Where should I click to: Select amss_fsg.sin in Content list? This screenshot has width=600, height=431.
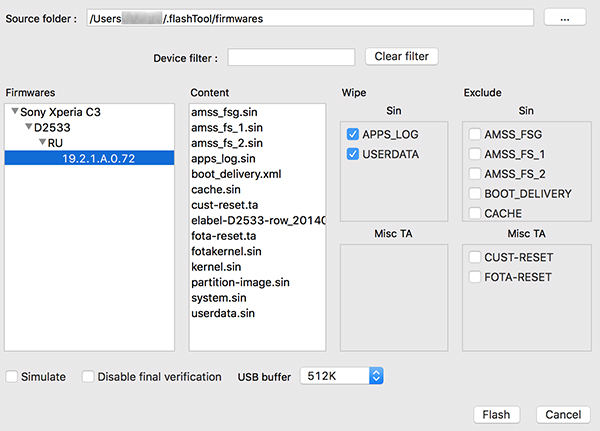[x=224, y=112]
